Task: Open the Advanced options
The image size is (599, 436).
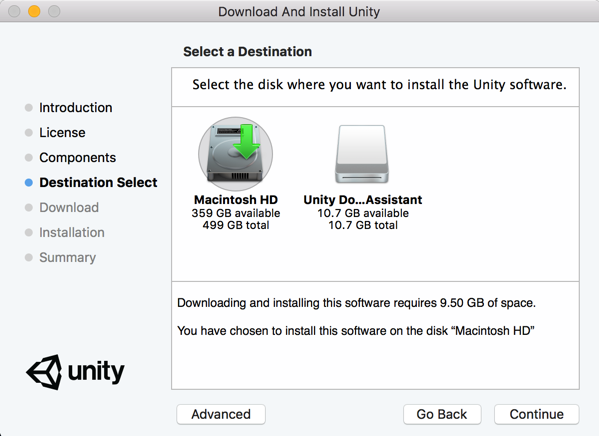Action: pos(221,414)
